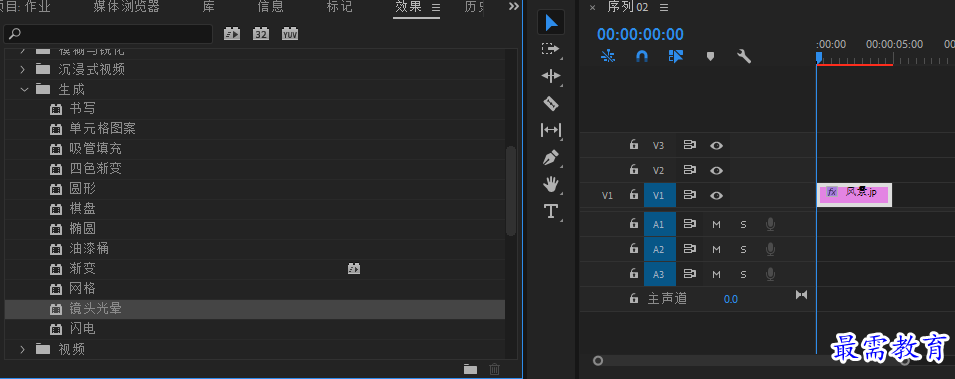
Task: Click the playhead timecode 00:00:00:00
Action: click(640, 34)
